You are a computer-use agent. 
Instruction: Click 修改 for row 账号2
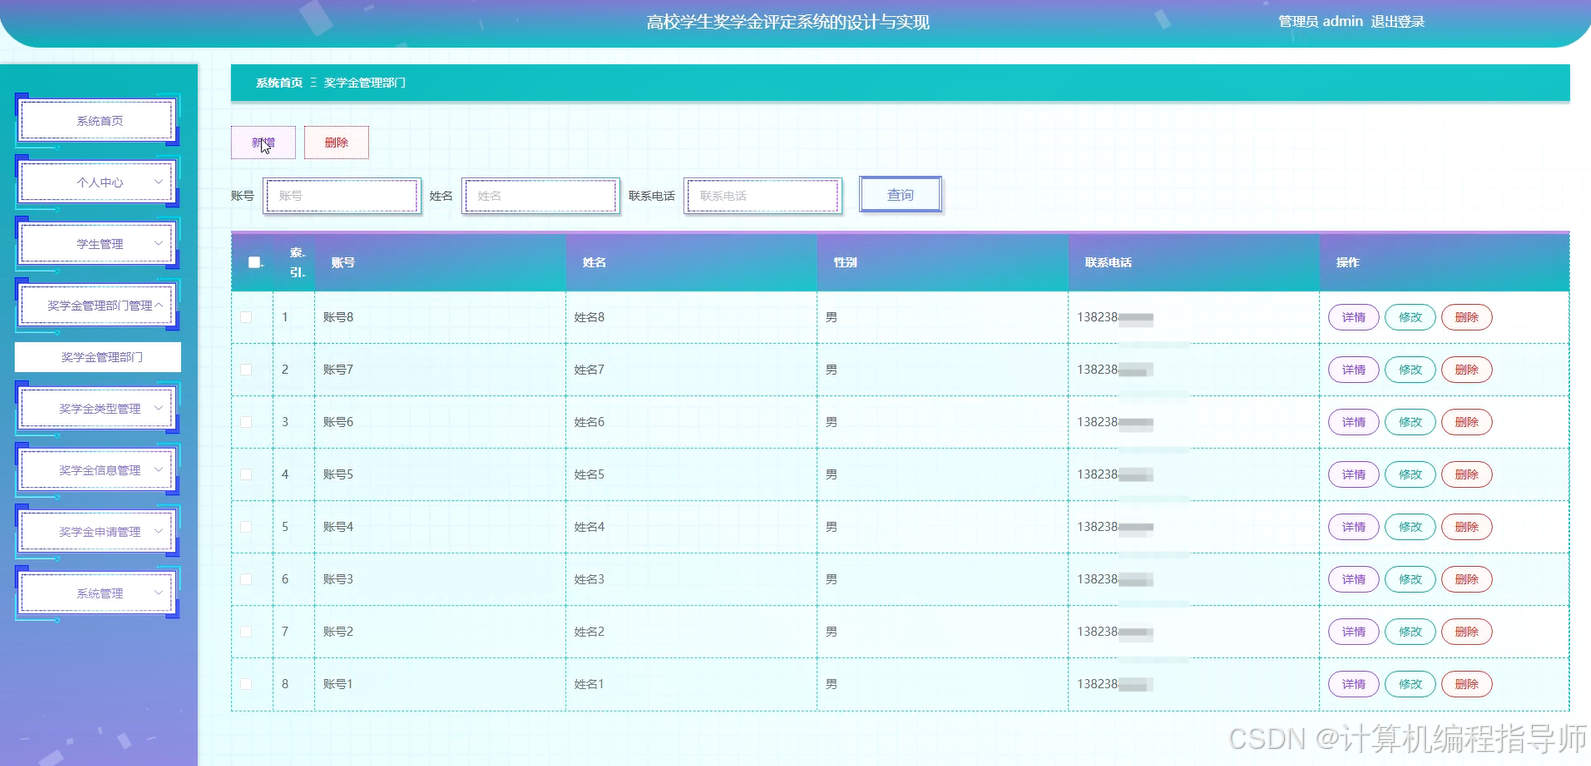pyautogui.click(x=1410, y=632)
